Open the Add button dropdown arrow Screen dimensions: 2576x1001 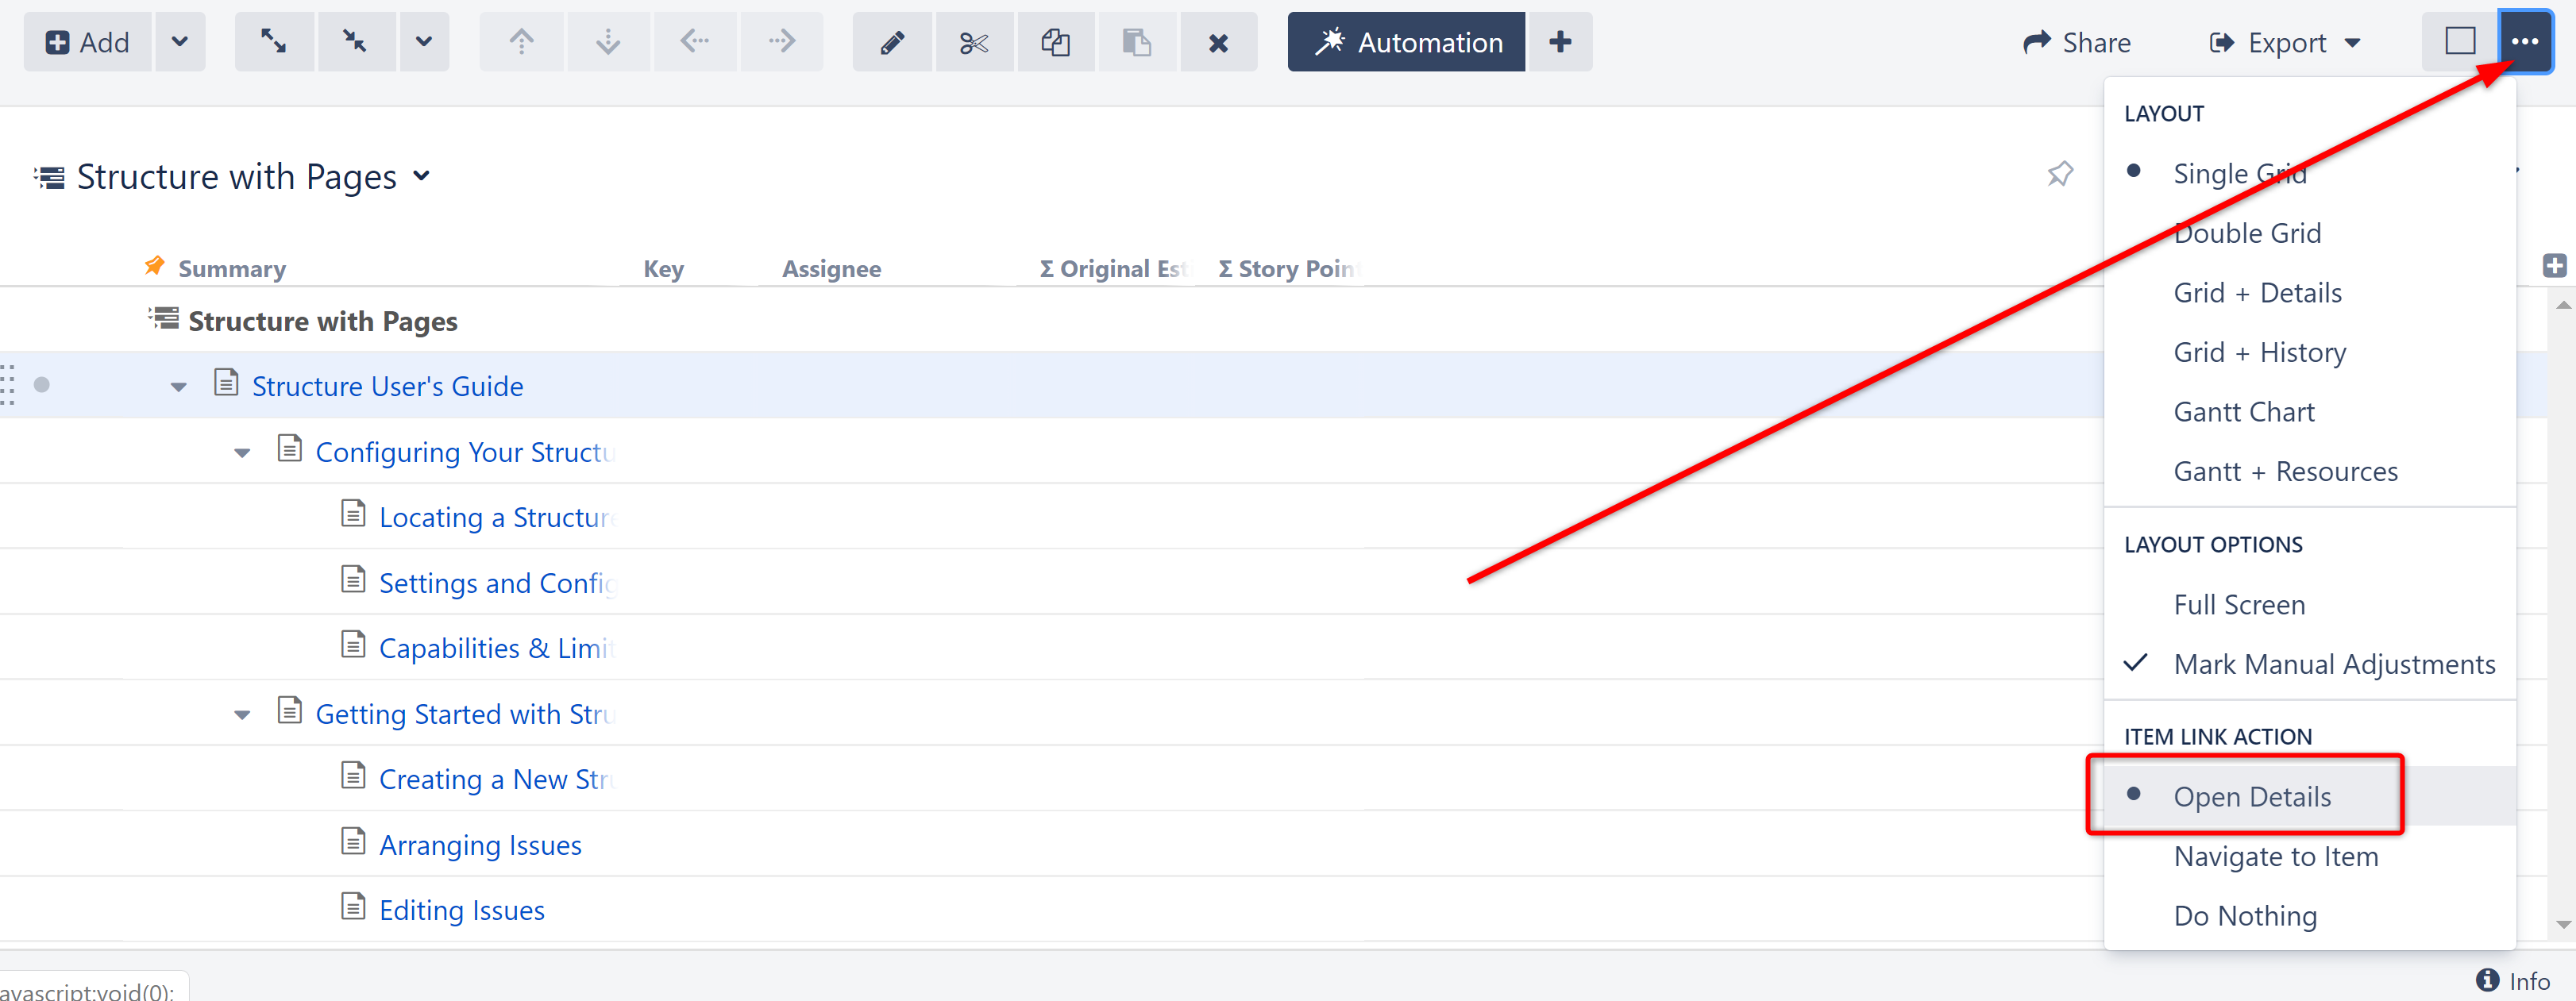tap(180, 42)
